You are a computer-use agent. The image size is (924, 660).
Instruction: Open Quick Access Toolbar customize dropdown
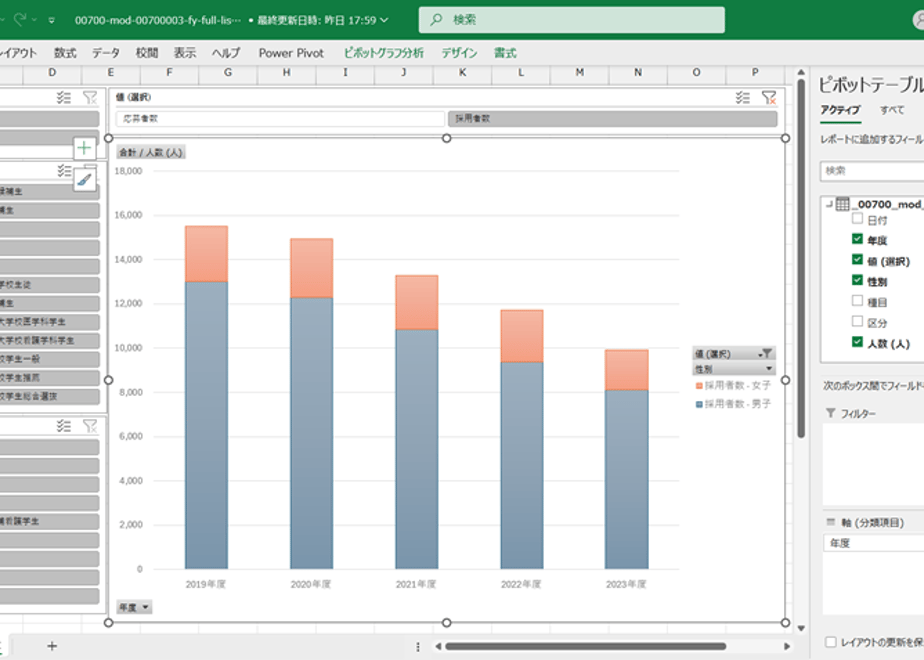point(52,20)
